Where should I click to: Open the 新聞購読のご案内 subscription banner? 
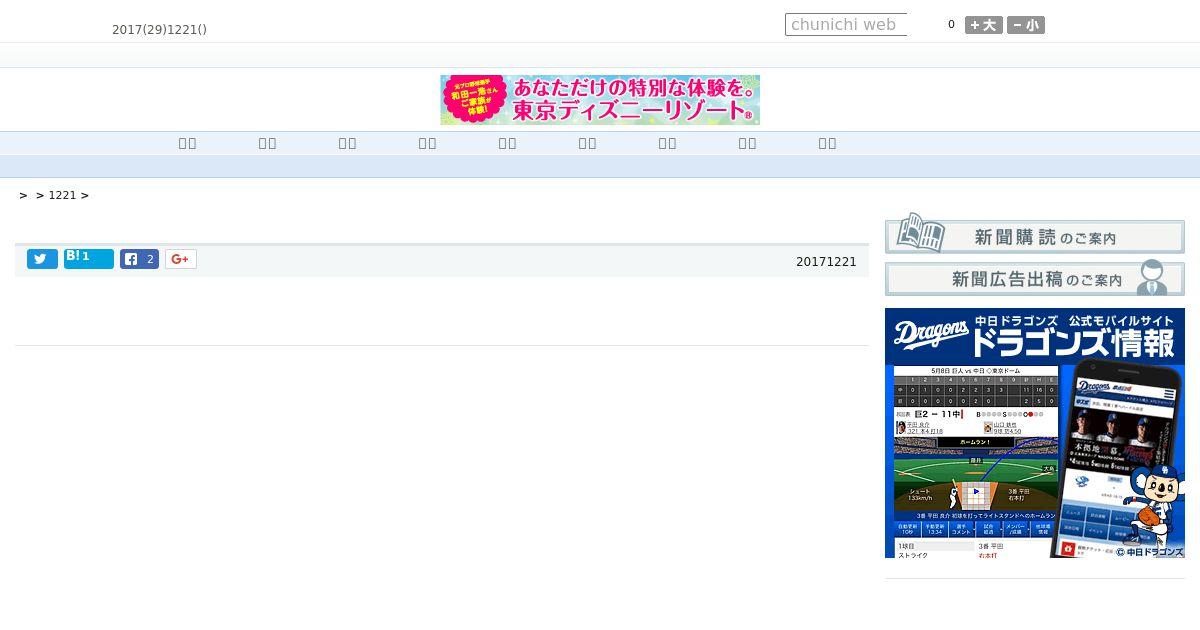1035,233
